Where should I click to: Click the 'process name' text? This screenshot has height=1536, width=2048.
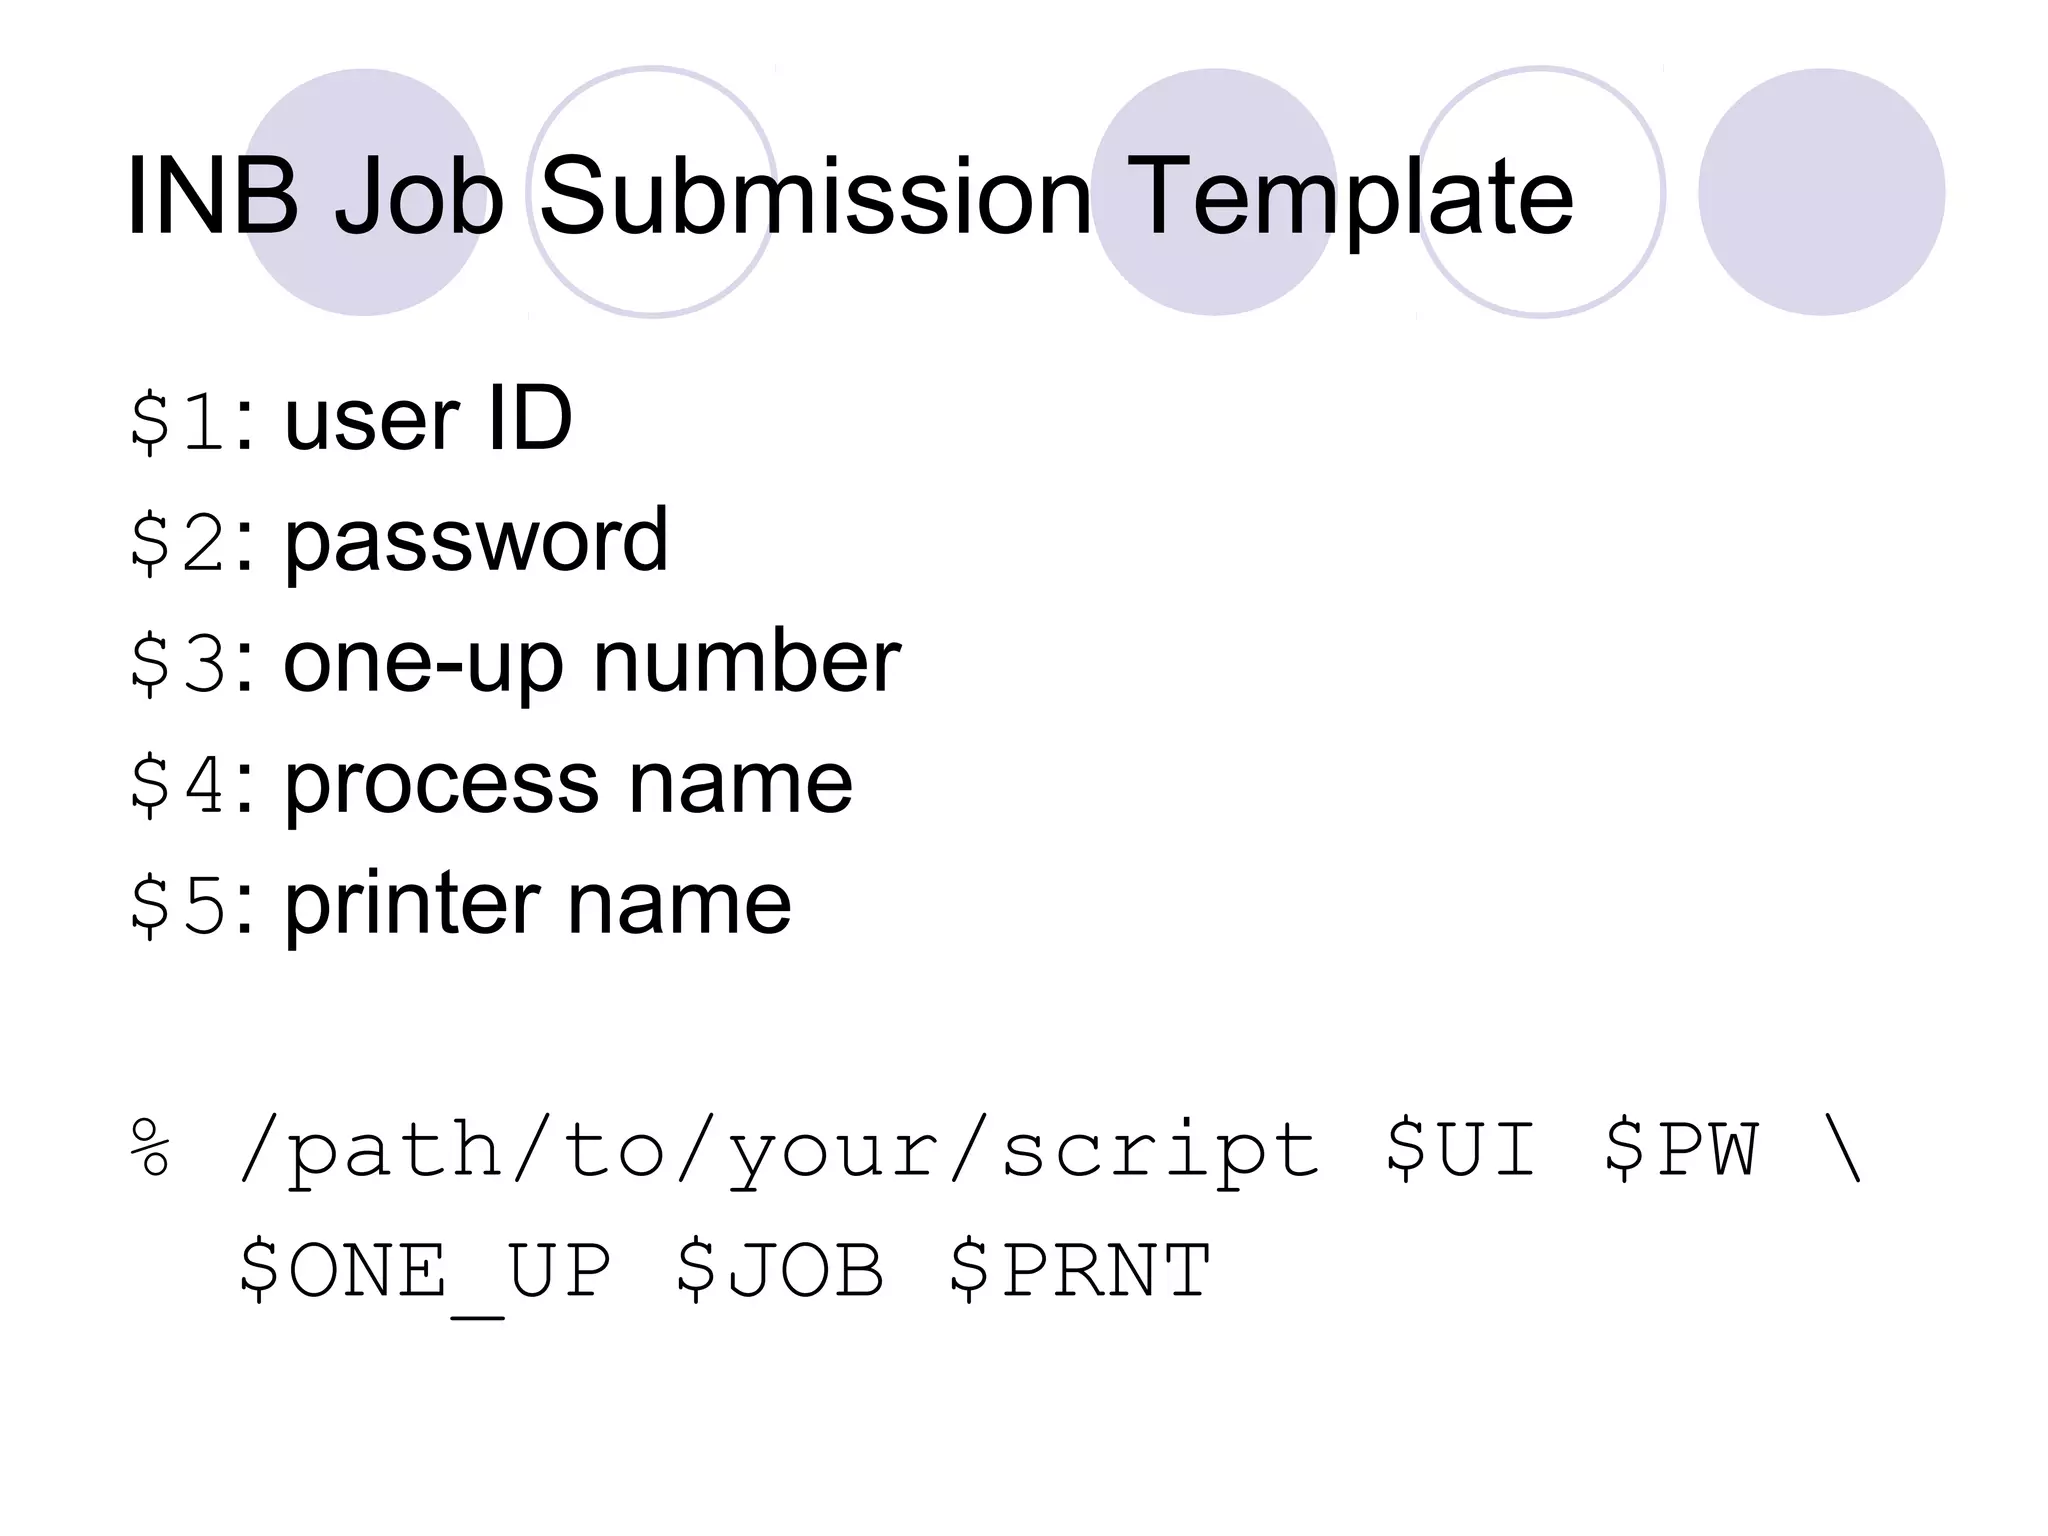coord(568,783)
